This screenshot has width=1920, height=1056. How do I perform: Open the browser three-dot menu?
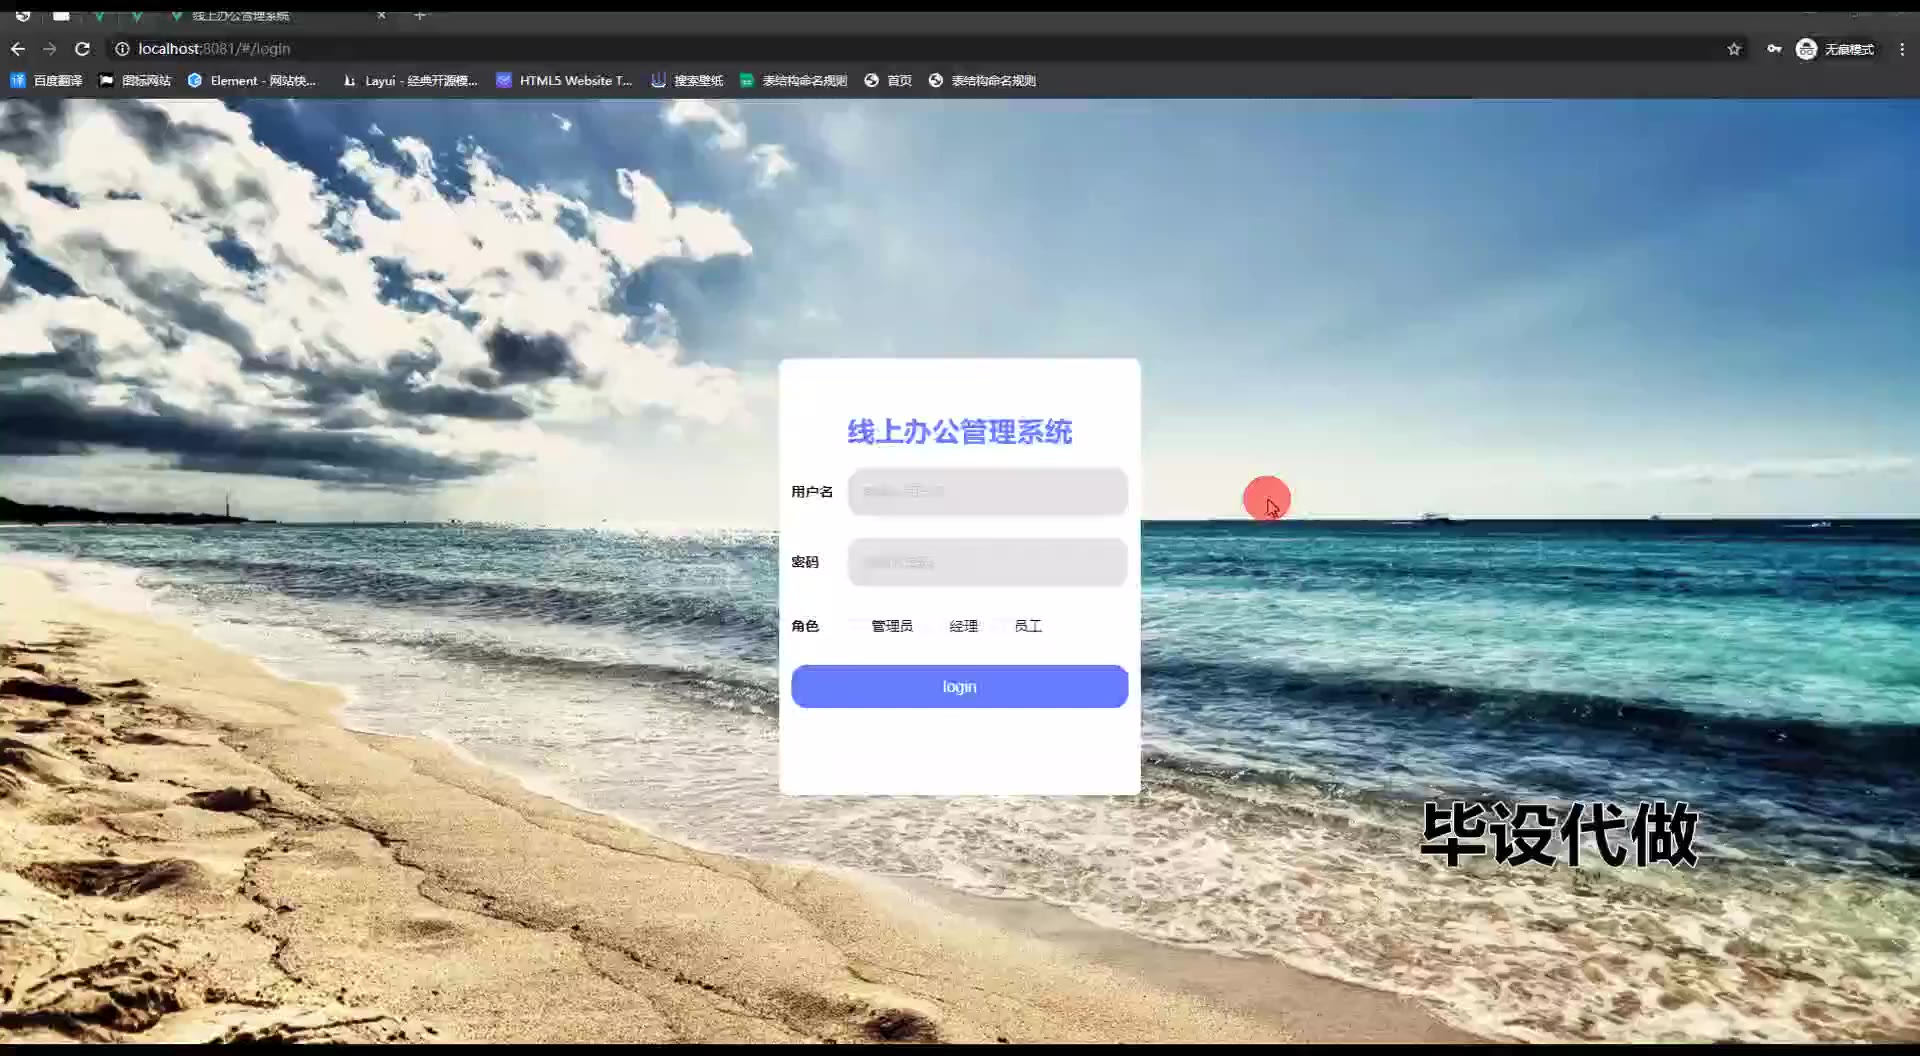(1902, 49)
